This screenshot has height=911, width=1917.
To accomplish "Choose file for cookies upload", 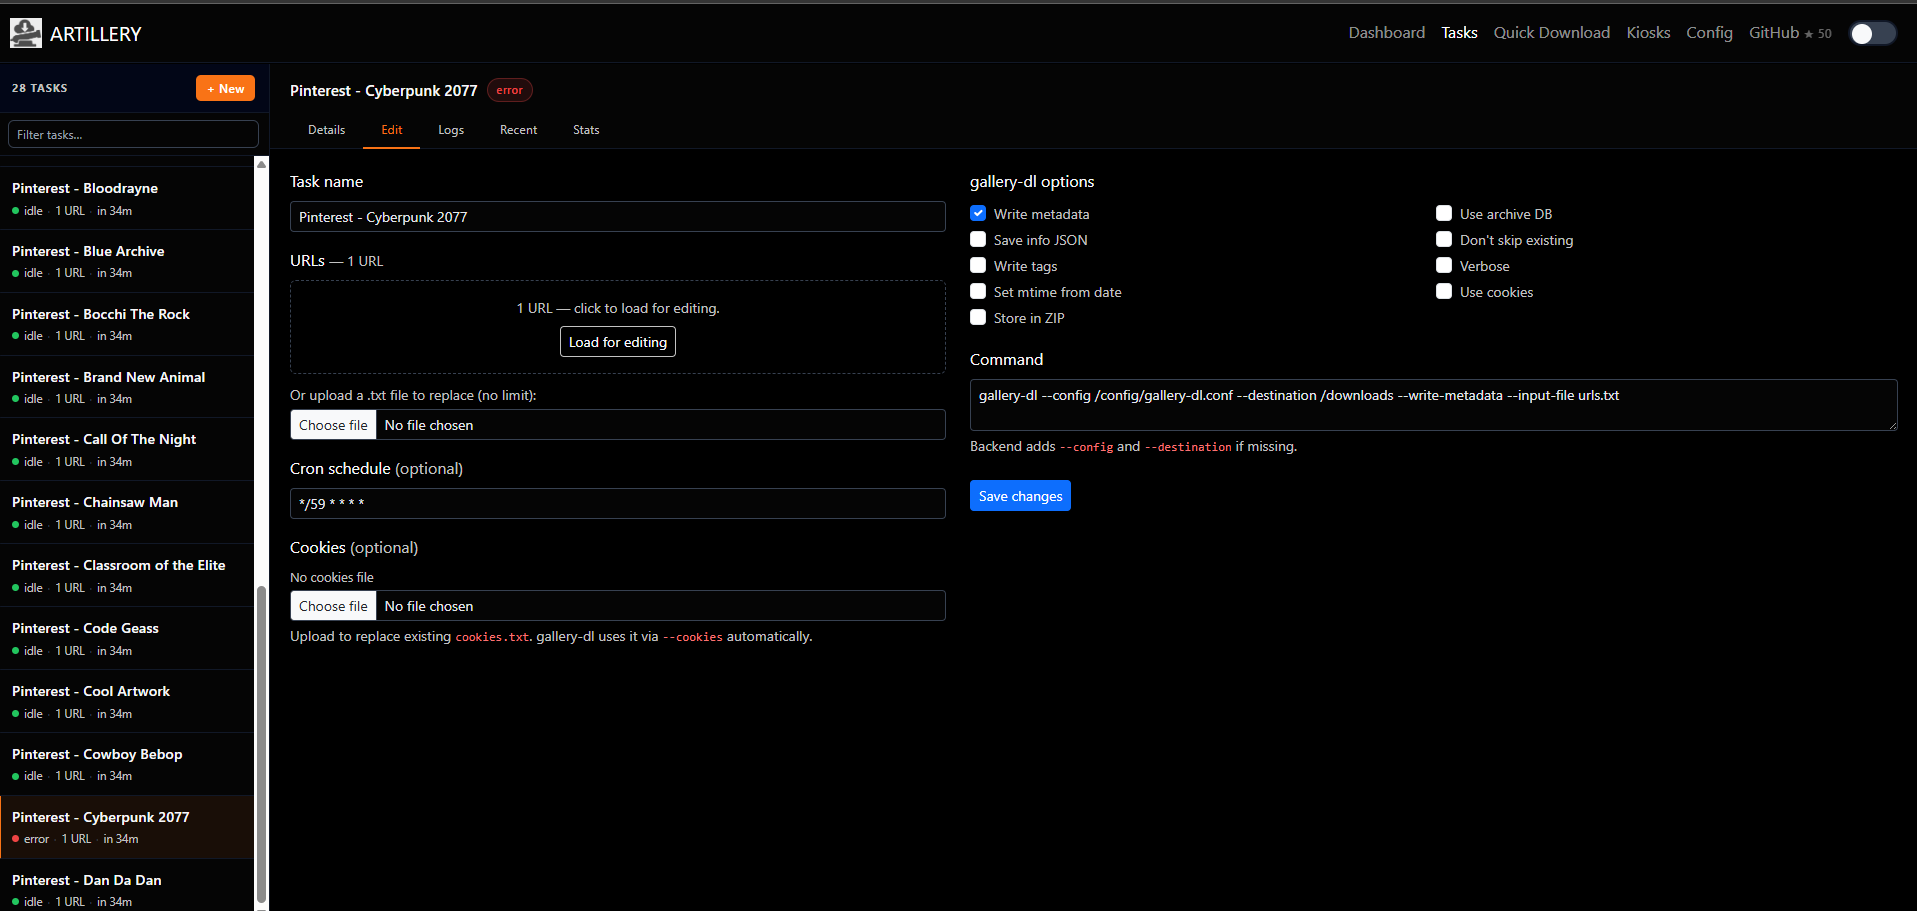I will (333, 606).
